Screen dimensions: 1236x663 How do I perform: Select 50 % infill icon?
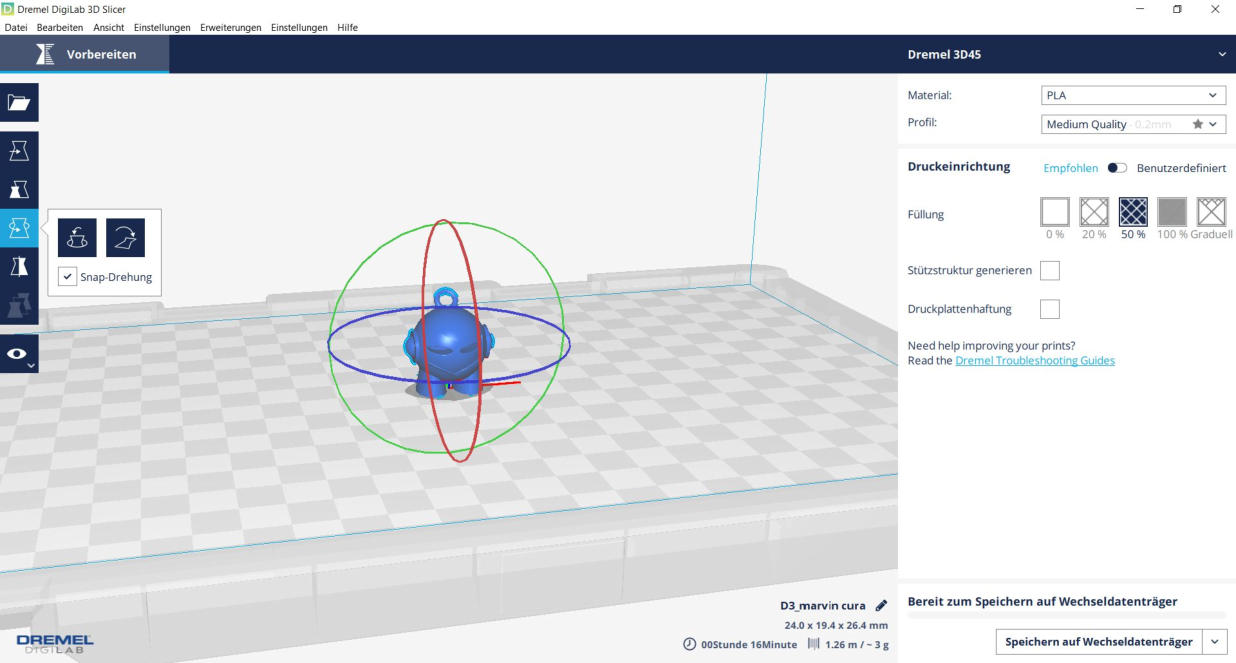(x=1133, y=211)
